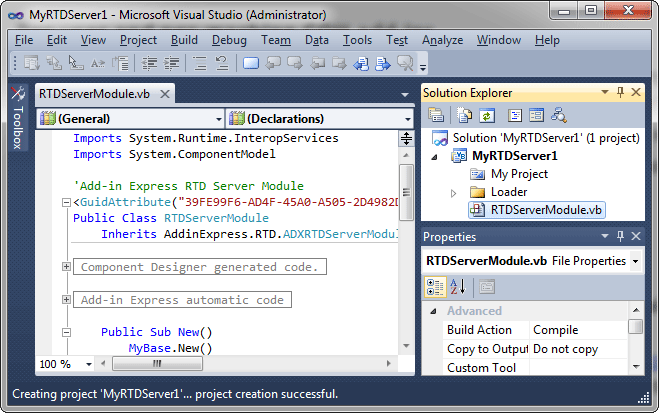Open toolbar options overflow dropdown
659x413 pixels.
click(x=423, y=66)
